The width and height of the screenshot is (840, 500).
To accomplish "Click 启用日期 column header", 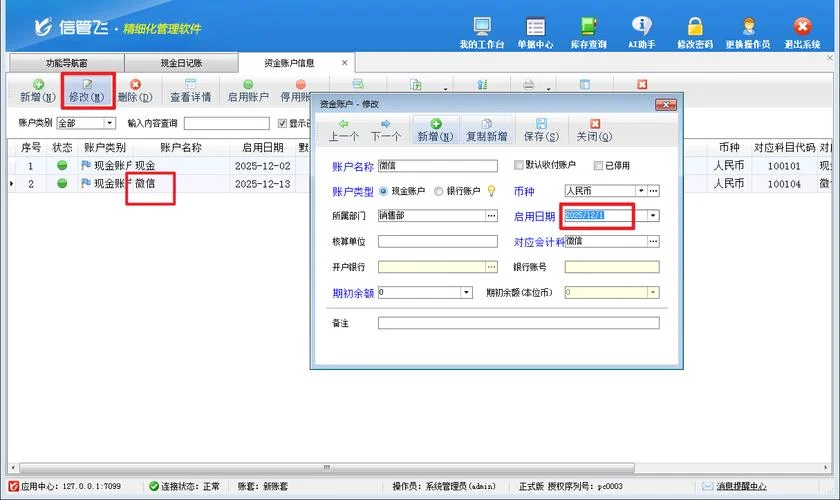I will coord(262,147).
